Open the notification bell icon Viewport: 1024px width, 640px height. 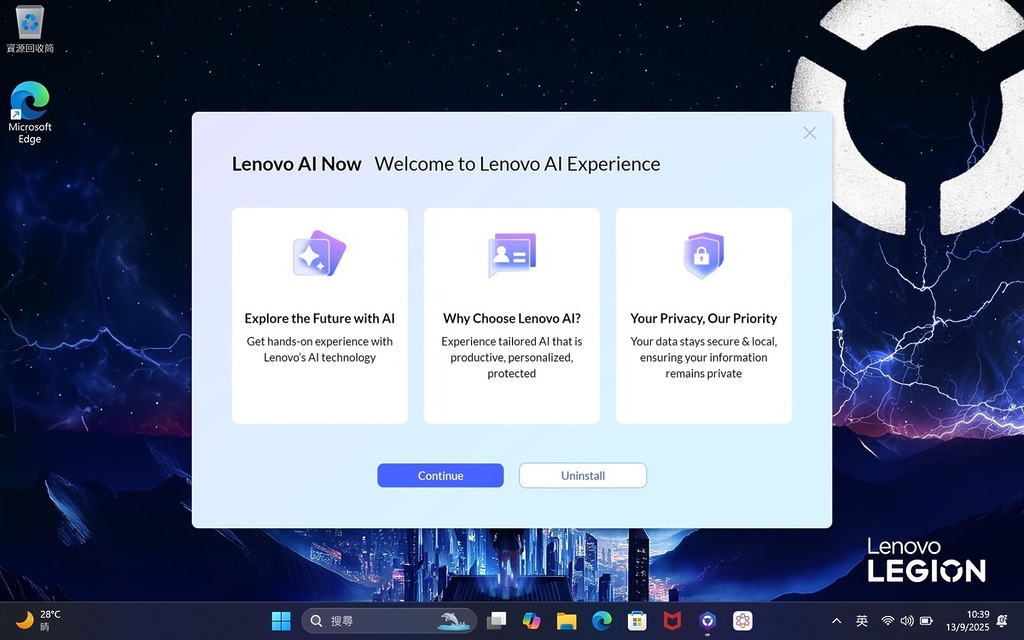click(x=1003, y=621)
